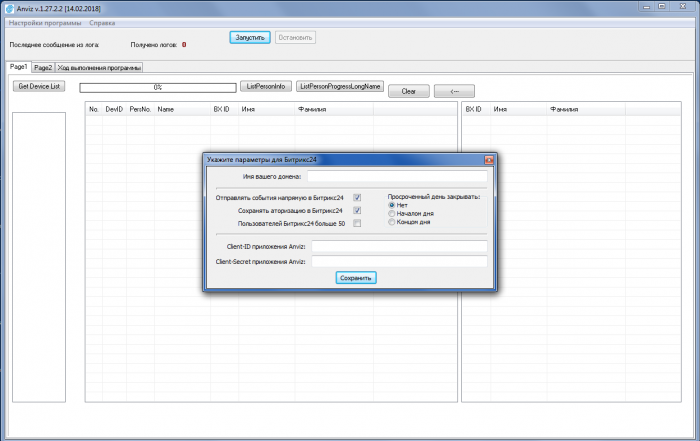Maximize the Anviz main window
Image resolution: width=700 pixels, height=441 pixels.
tap(662, 7)
